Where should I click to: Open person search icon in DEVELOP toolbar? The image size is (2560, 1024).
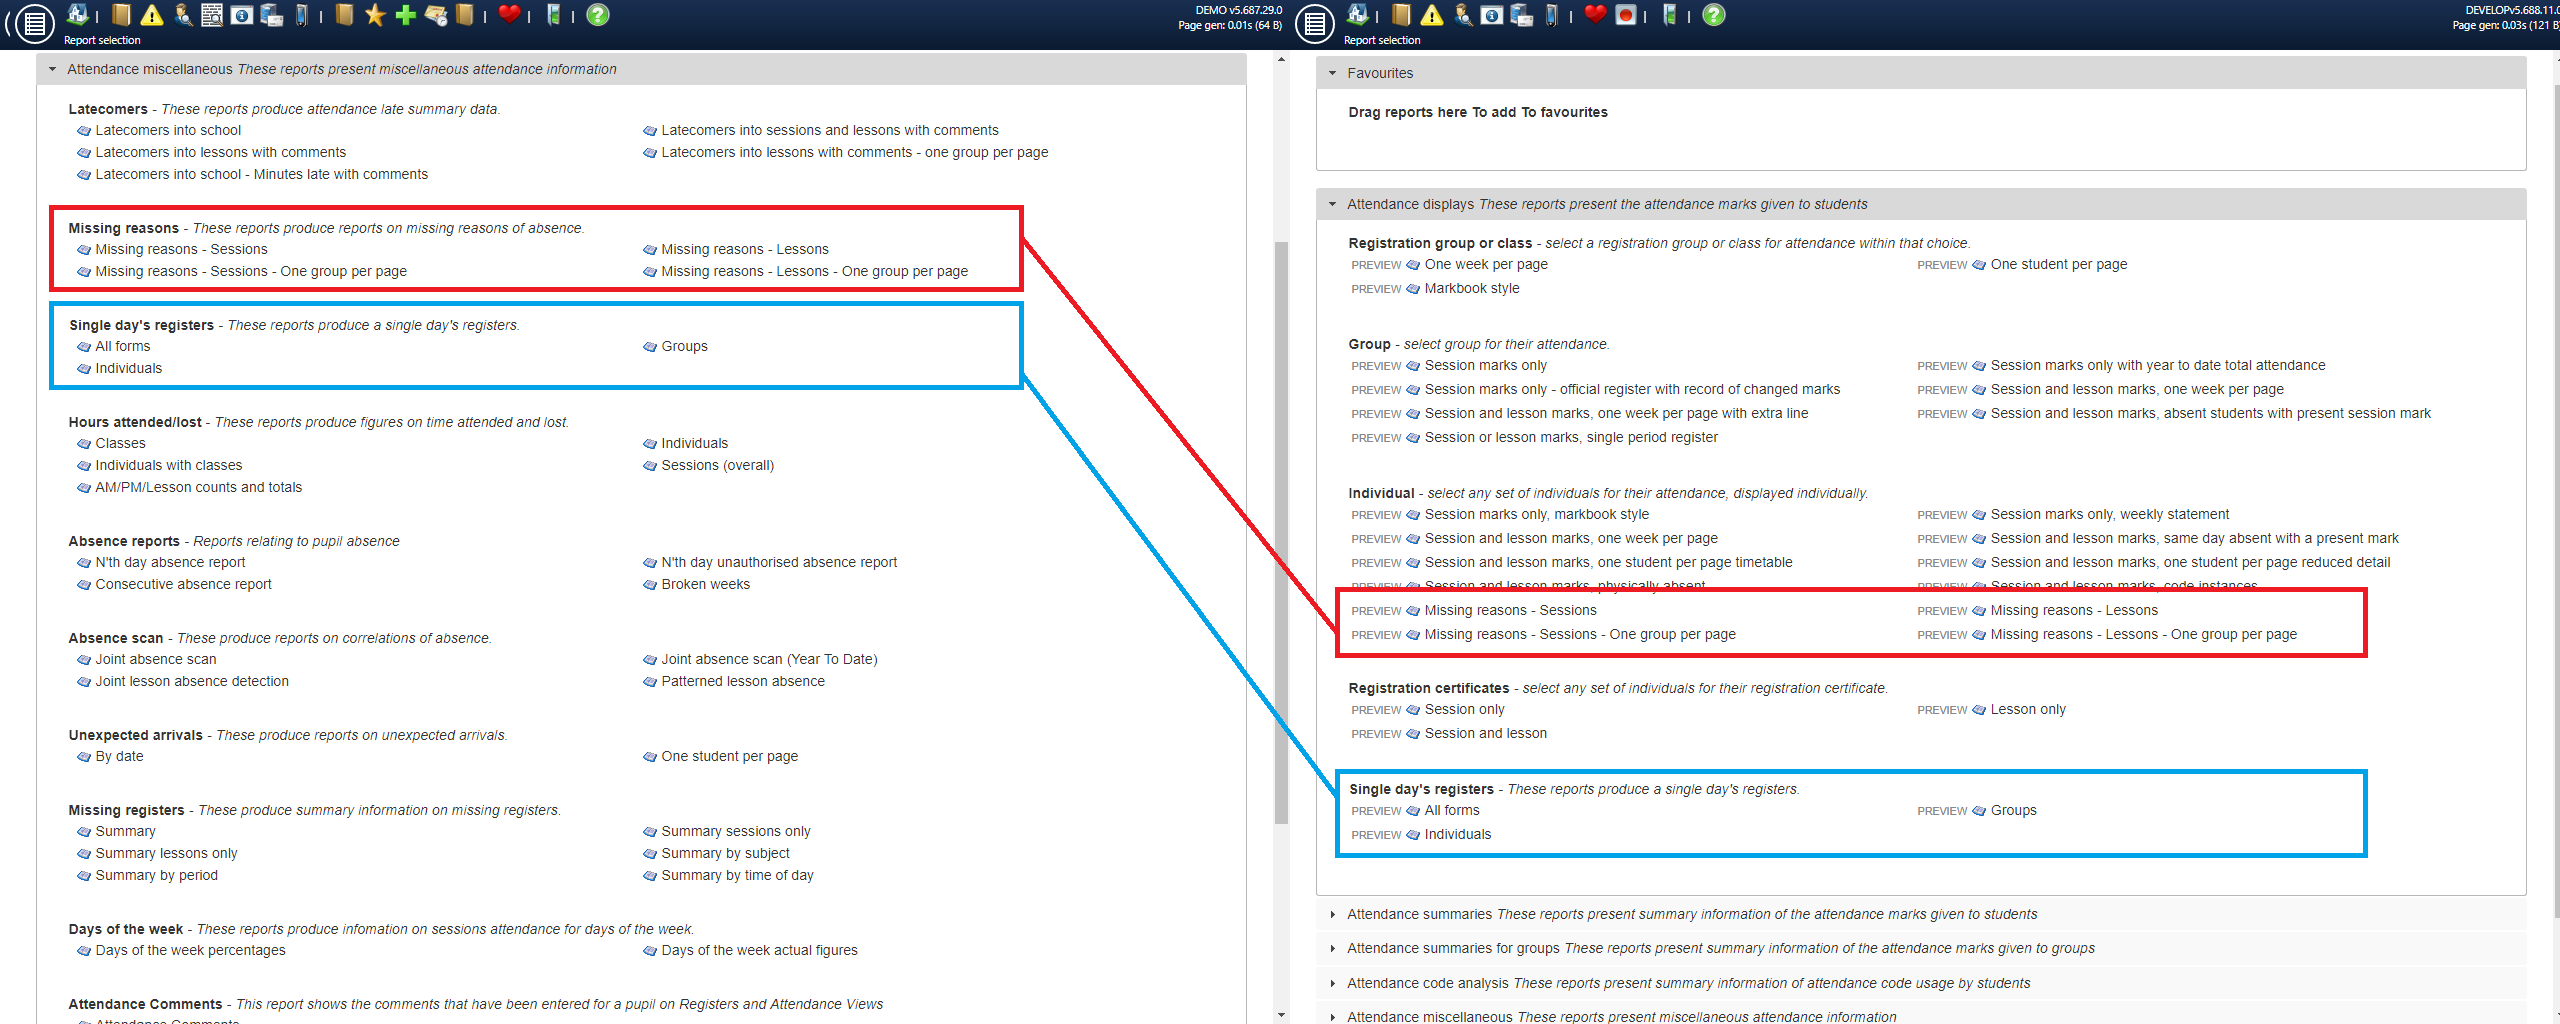(1462, 15)
